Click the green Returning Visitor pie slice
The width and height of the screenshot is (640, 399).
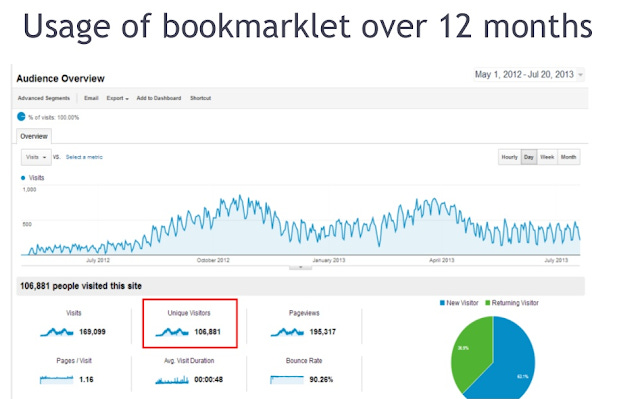click(473, 353)
